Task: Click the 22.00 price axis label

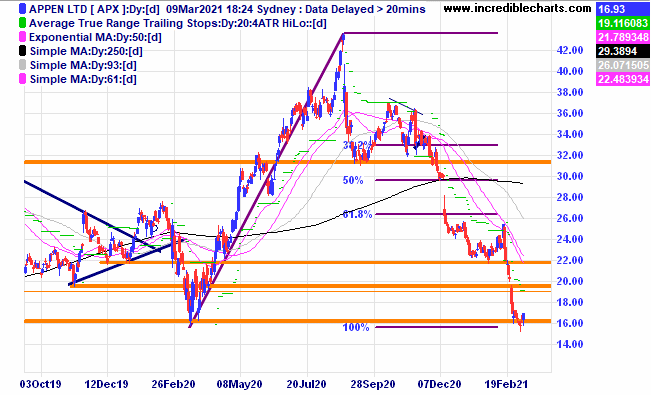Action: point(570,260)
